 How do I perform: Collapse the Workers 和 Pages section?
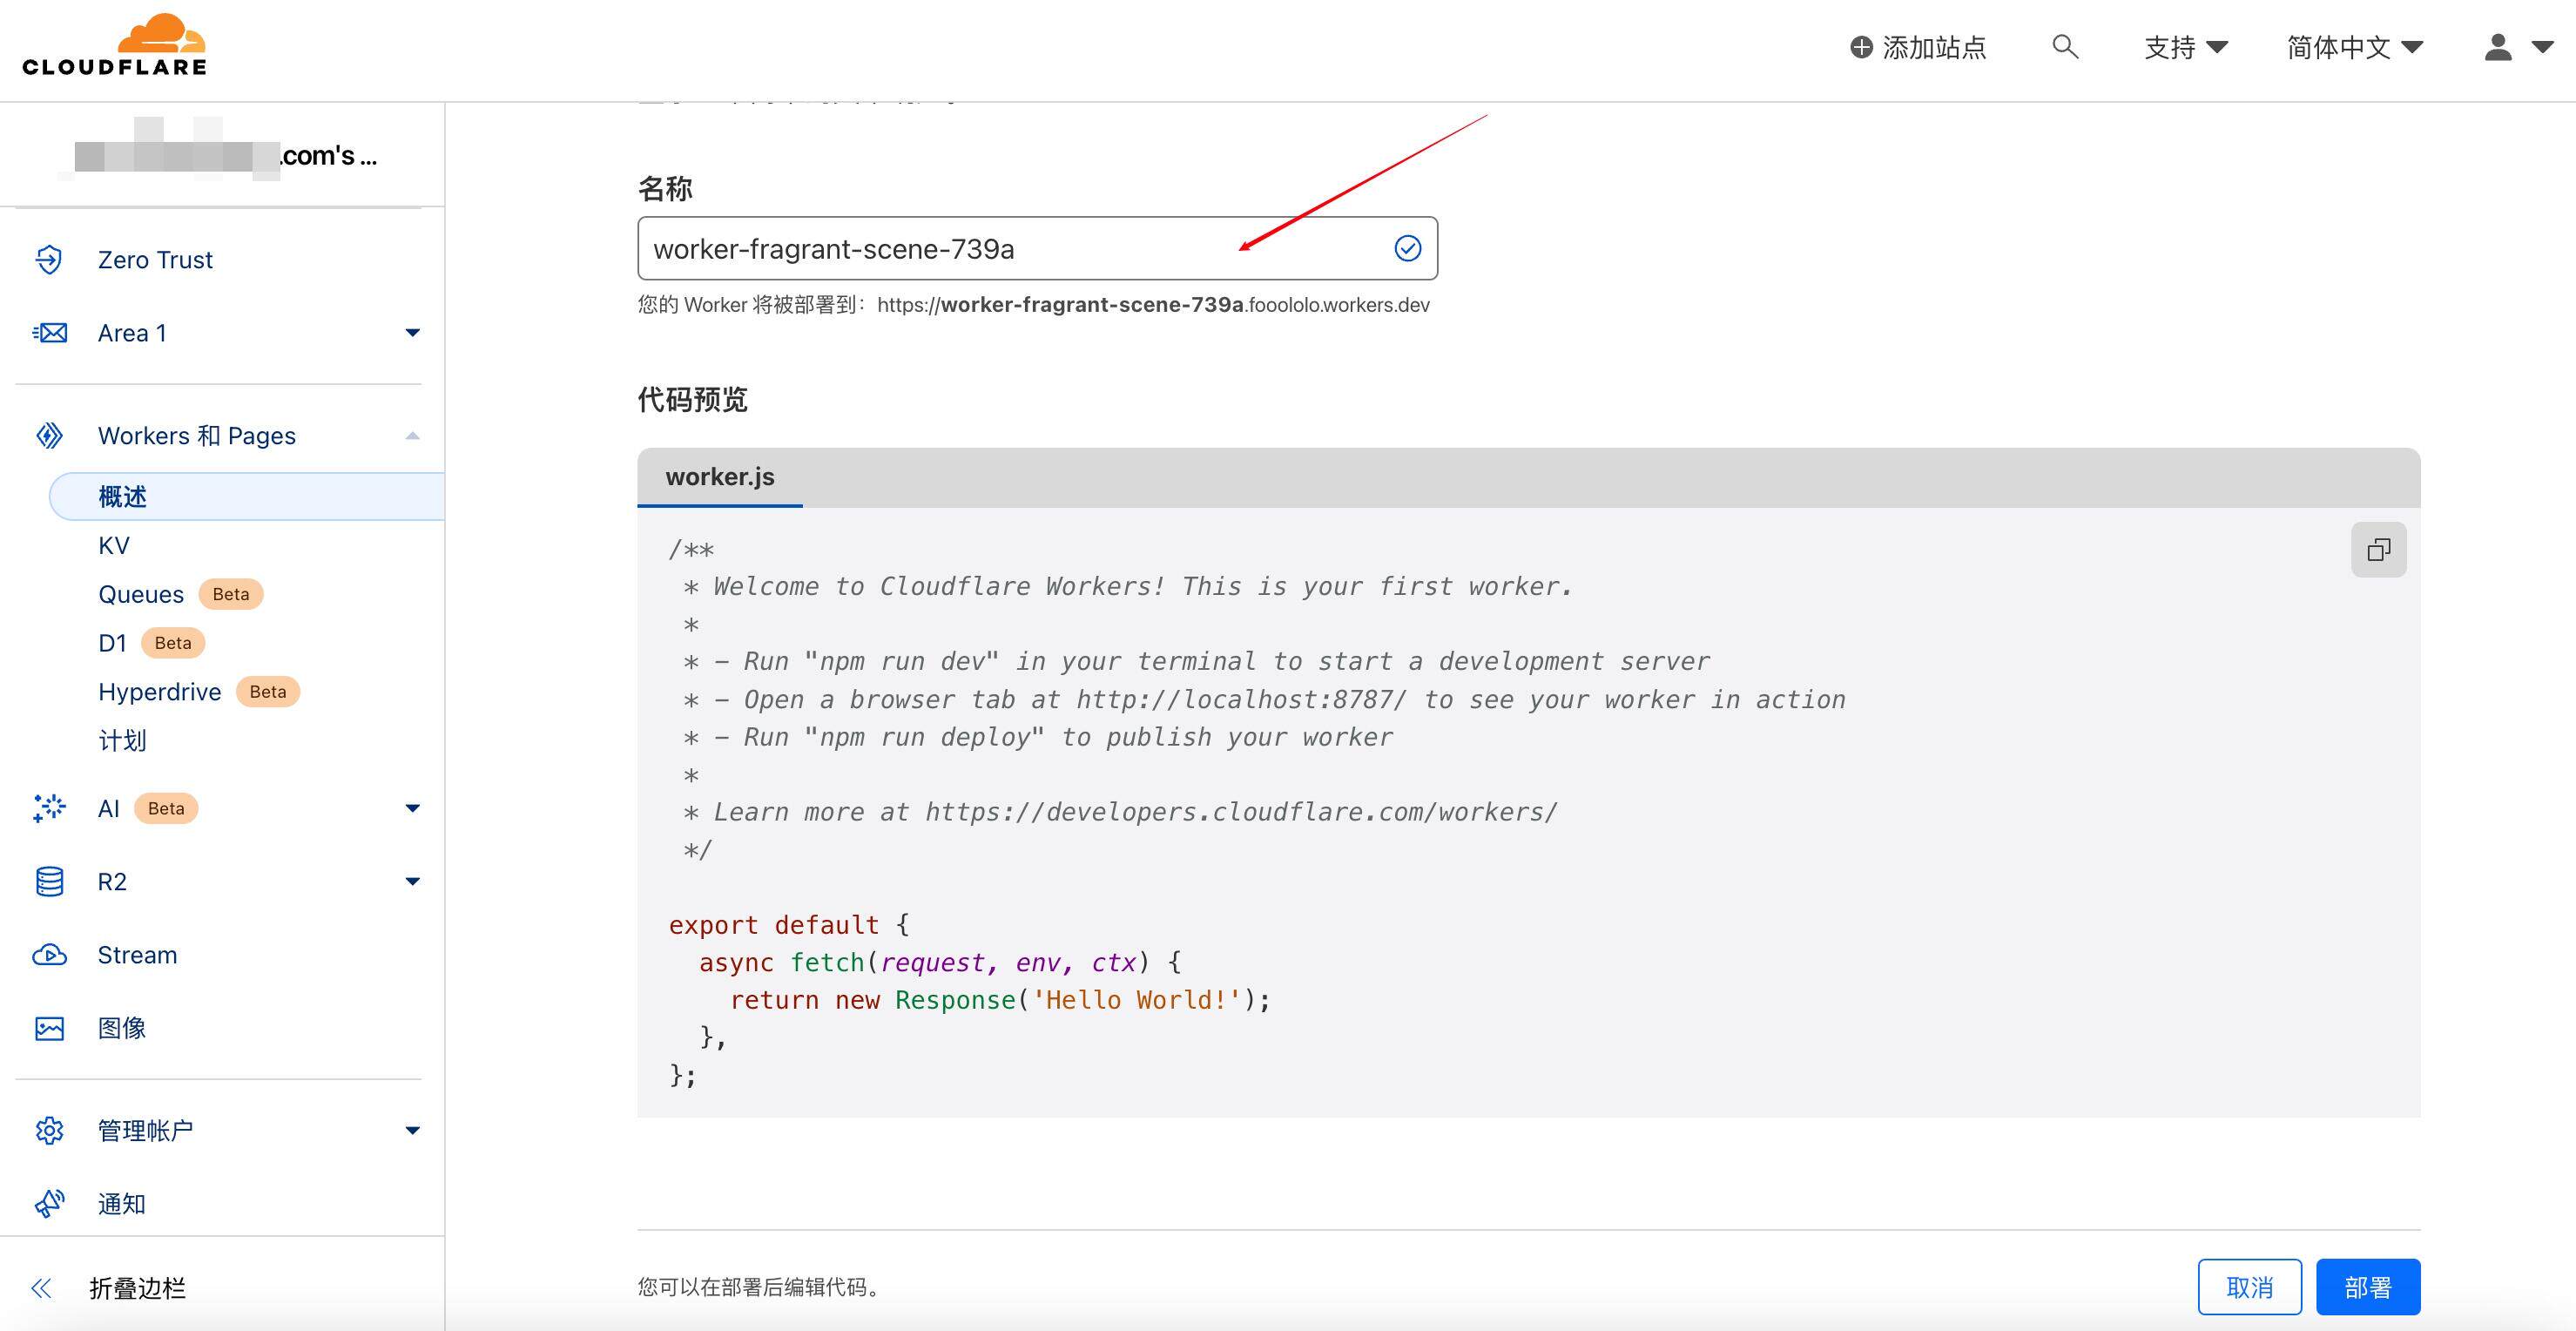point(411,435)
